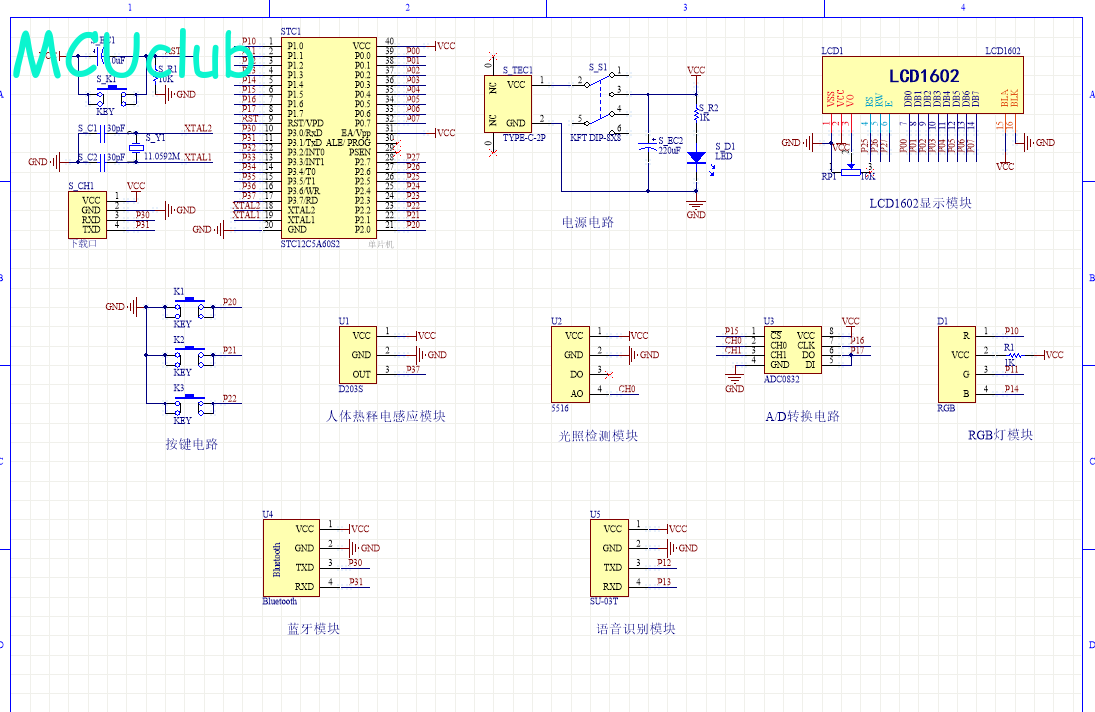This screenshot has width=1095, height=712.
Task: Select the ADC0832 converter chip U3
Action: tap(793, 349)
